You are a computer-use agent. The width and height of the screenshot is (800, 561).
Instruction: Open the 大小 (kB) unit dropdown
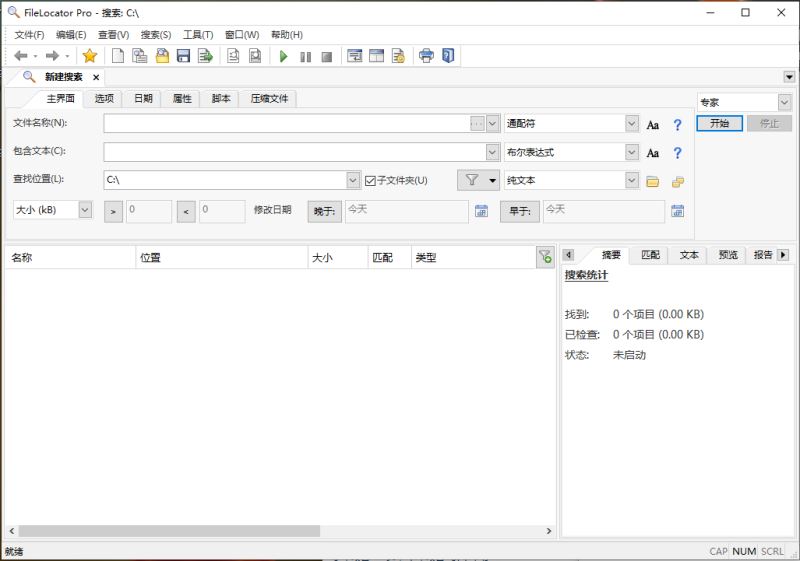tap(85, 210)
